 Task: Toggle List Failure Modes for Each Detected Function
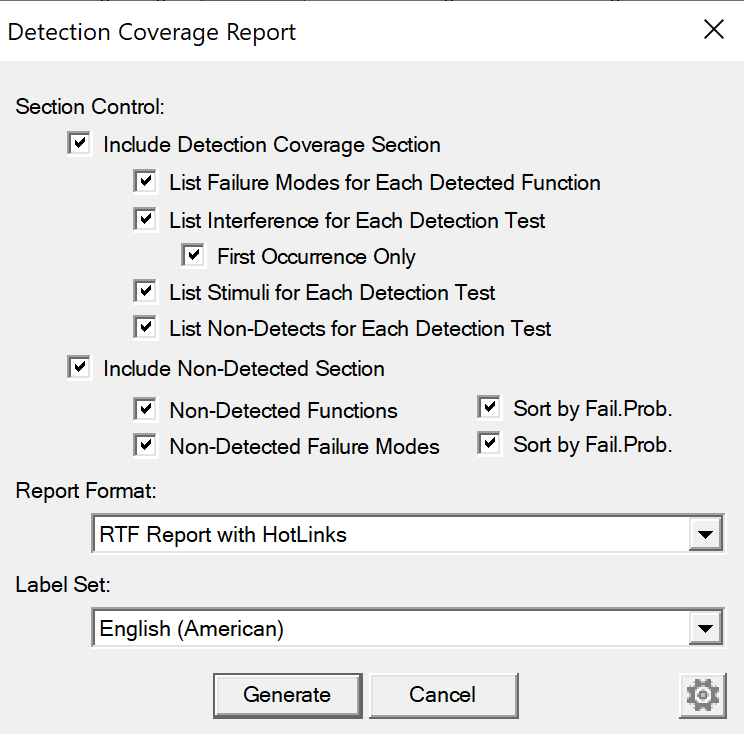click(x=145, y=182)
